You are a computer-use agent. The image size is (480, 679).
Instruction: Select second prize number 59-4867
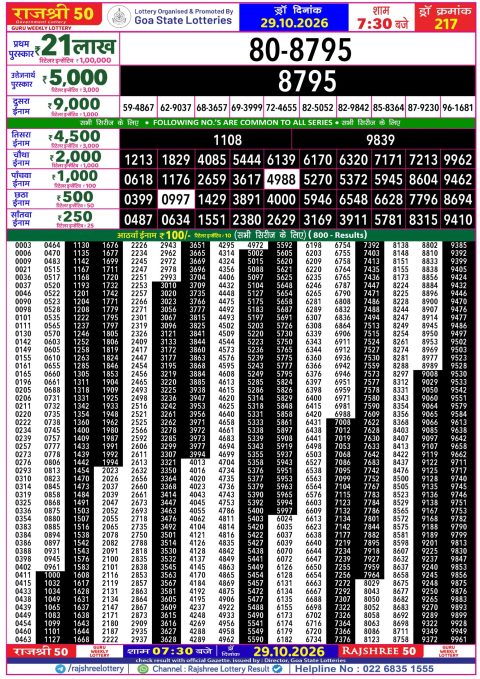click(138, 107)
